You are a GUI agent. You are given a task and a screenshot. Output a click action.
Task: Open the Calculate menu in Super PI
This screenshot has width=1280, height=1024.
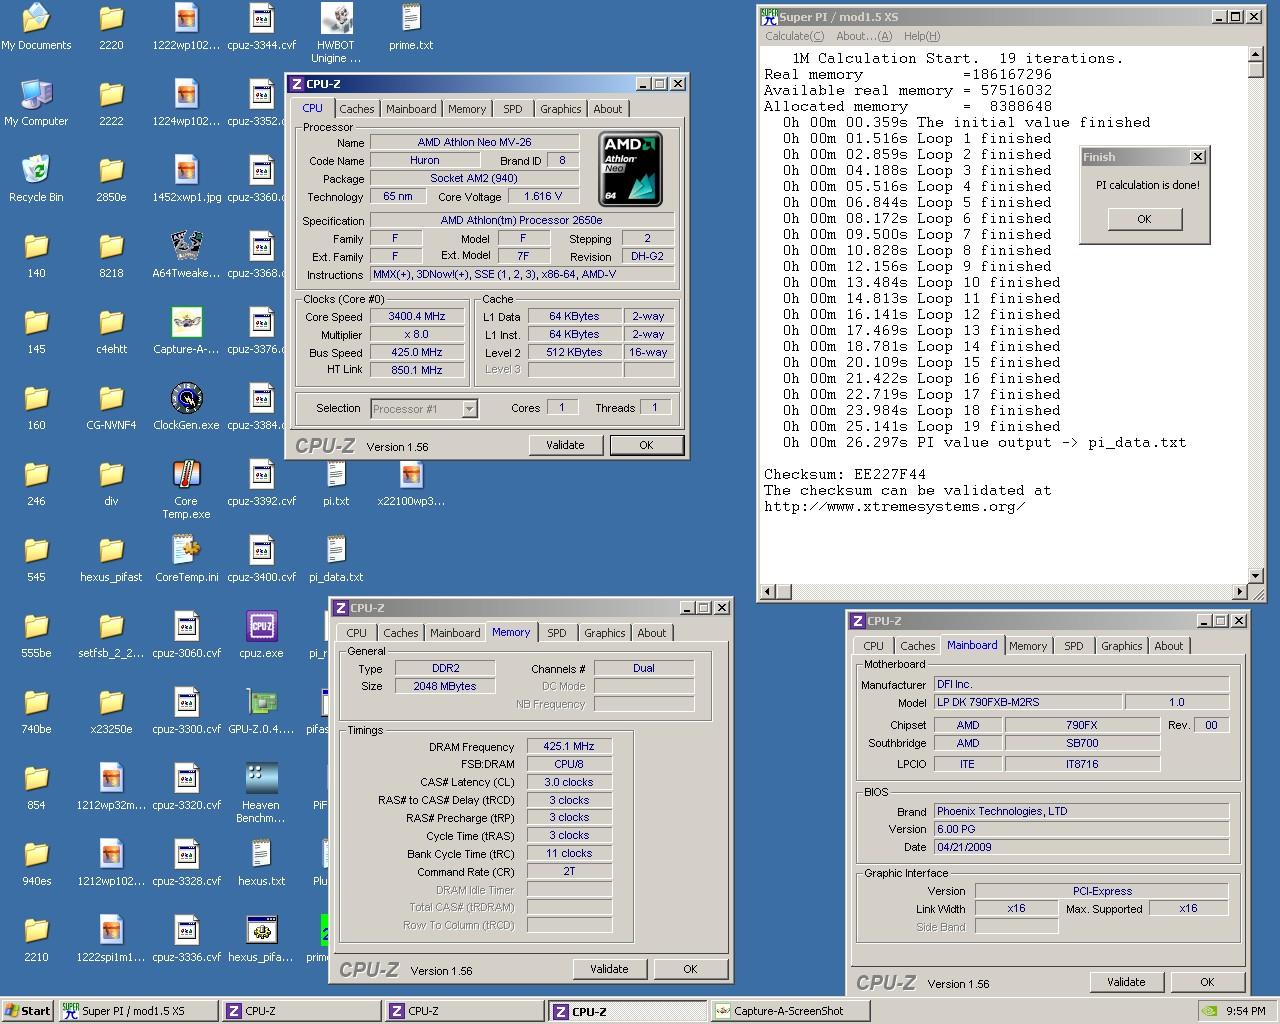pos(795,36)
